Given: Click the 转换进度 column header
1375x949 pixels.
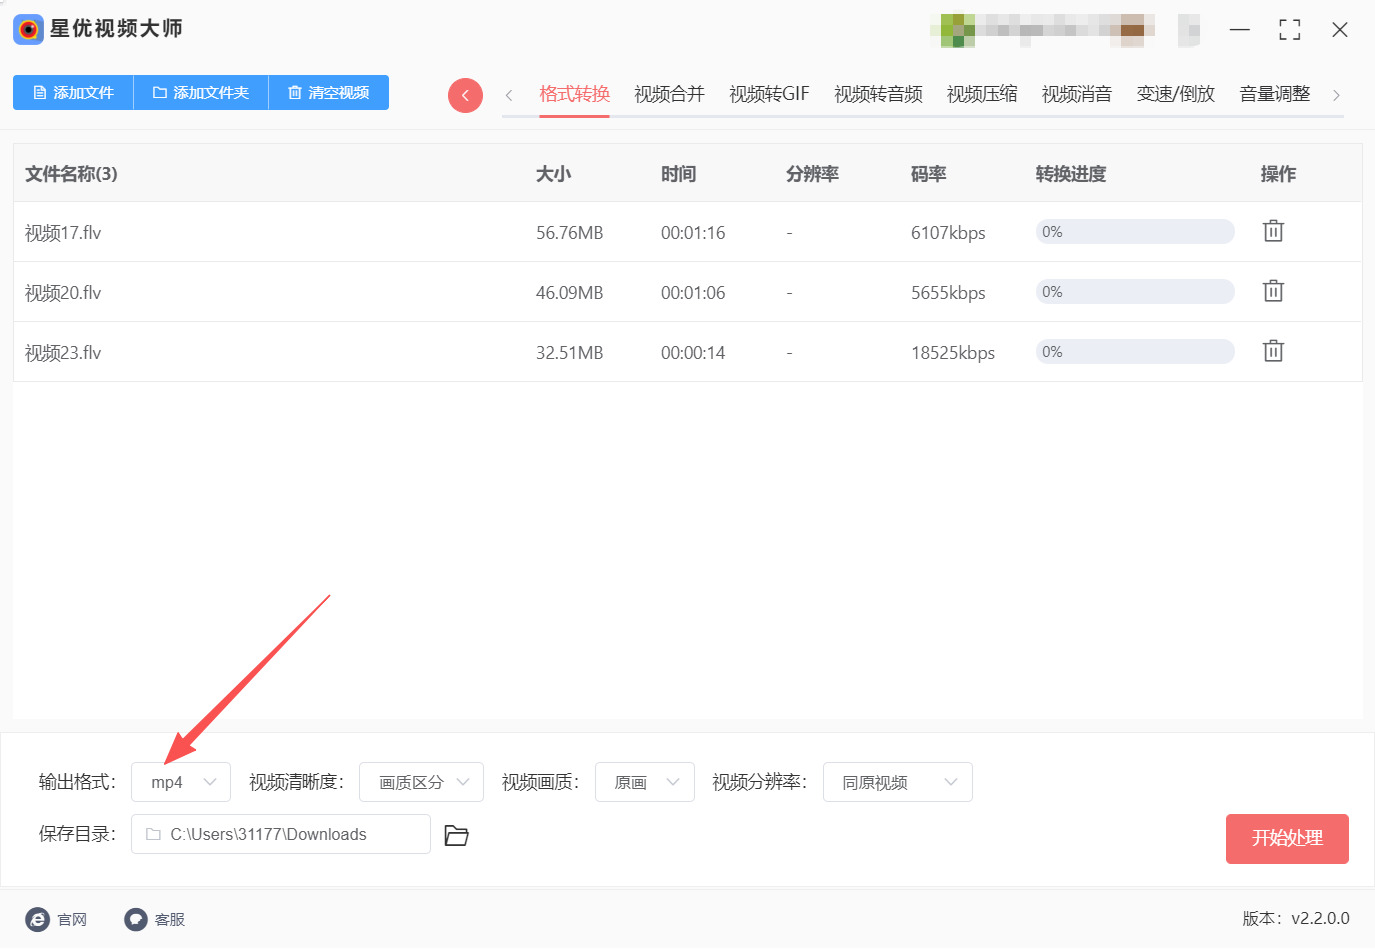Looking at the screenshot, I should [x=1071, y=174].
